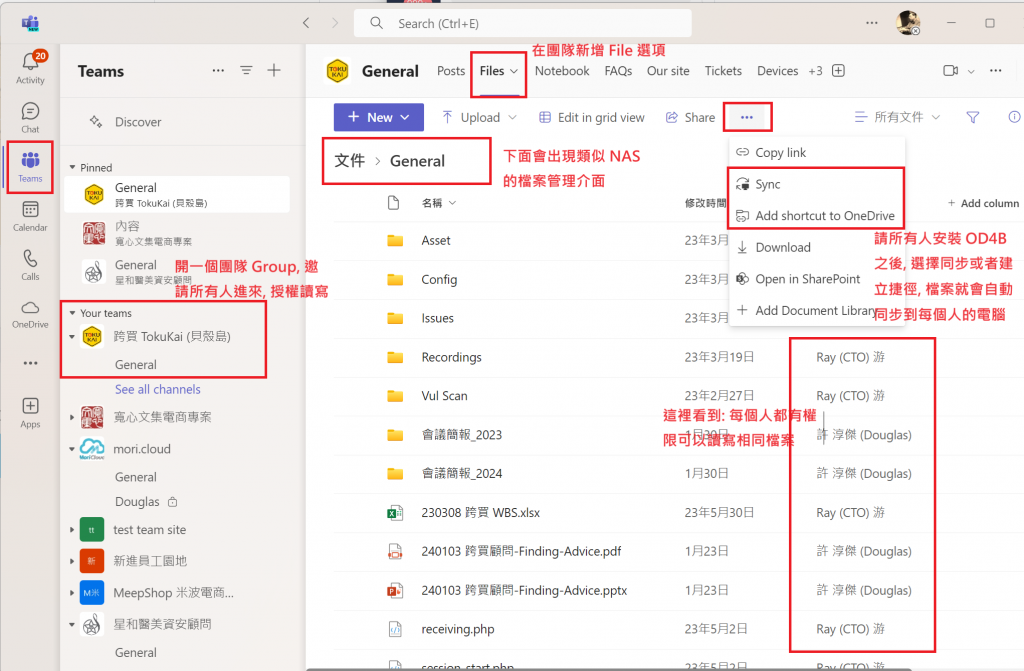
Task: Open Chat in the left rail
Action: pyautogui.click(x=30, y=118)
